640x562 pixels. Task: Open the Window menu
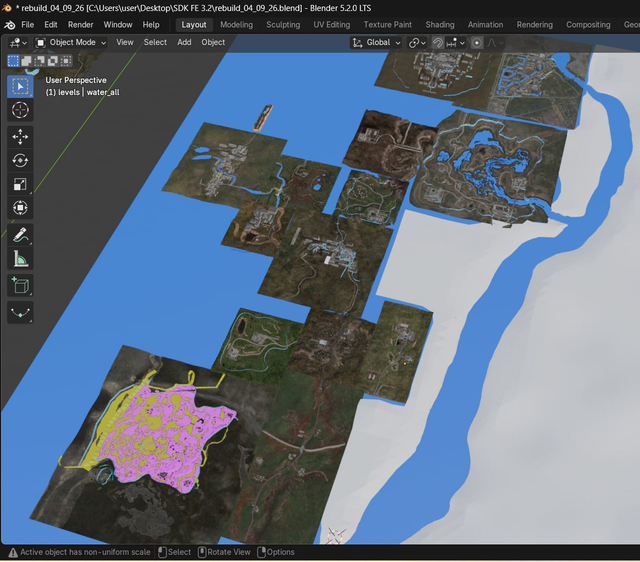pos(118,25)
